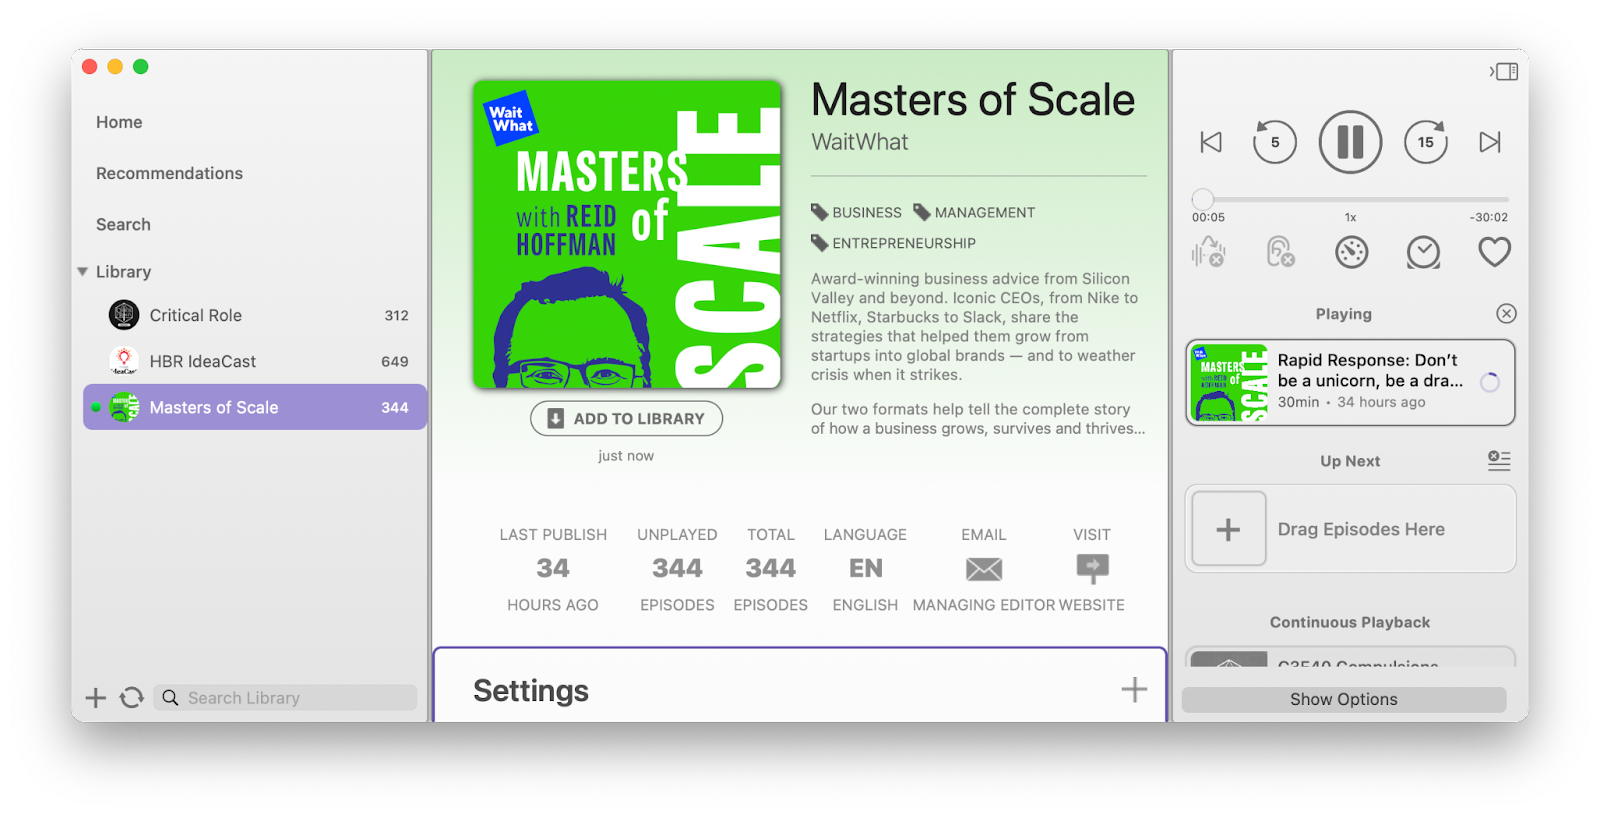Click the Search Library field

pos(285,698)
